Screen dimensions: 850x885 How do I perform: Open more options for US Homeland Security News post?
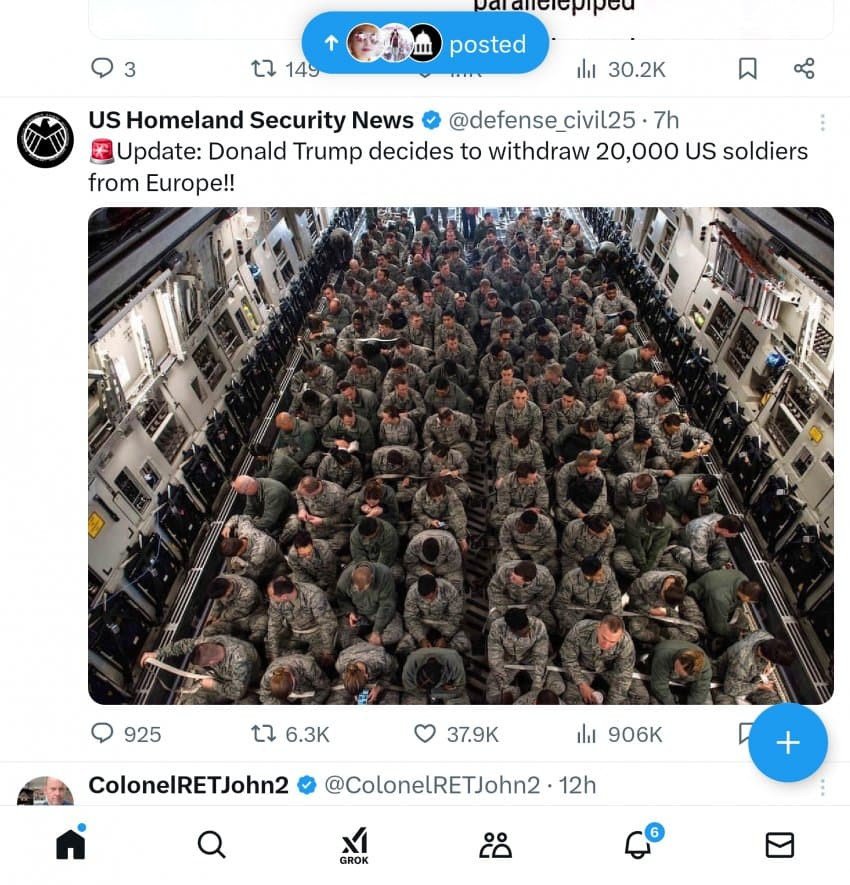822,122
